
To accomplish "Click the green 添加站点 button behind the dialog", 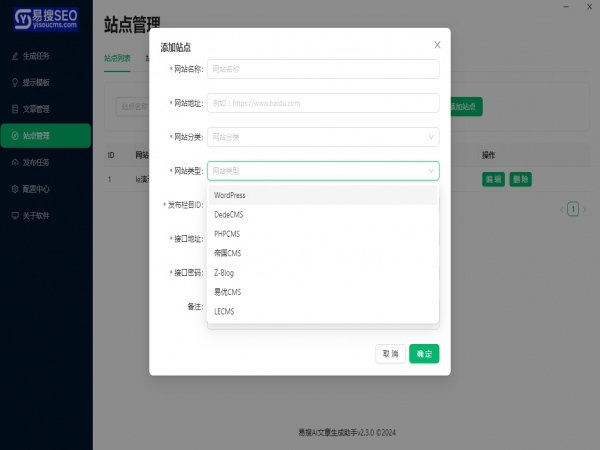I will (466, 106).
